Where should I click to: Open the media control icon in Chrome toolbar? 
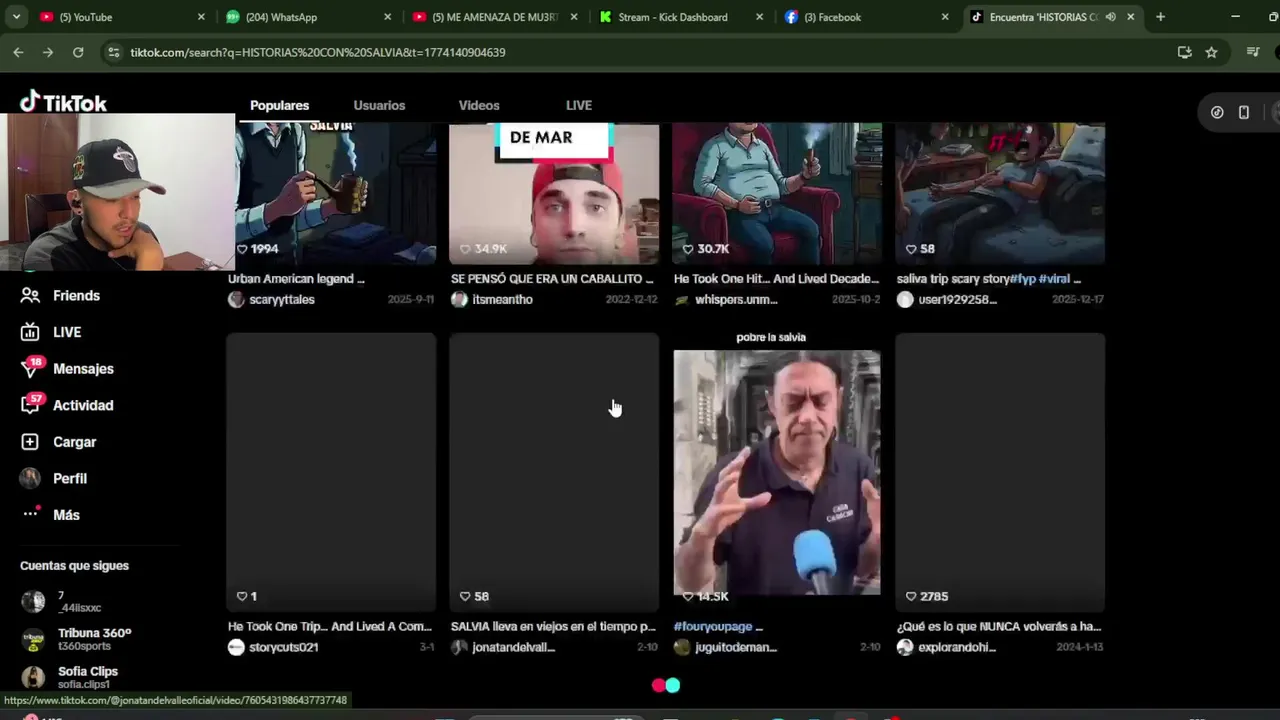(x=1252, y=52)
